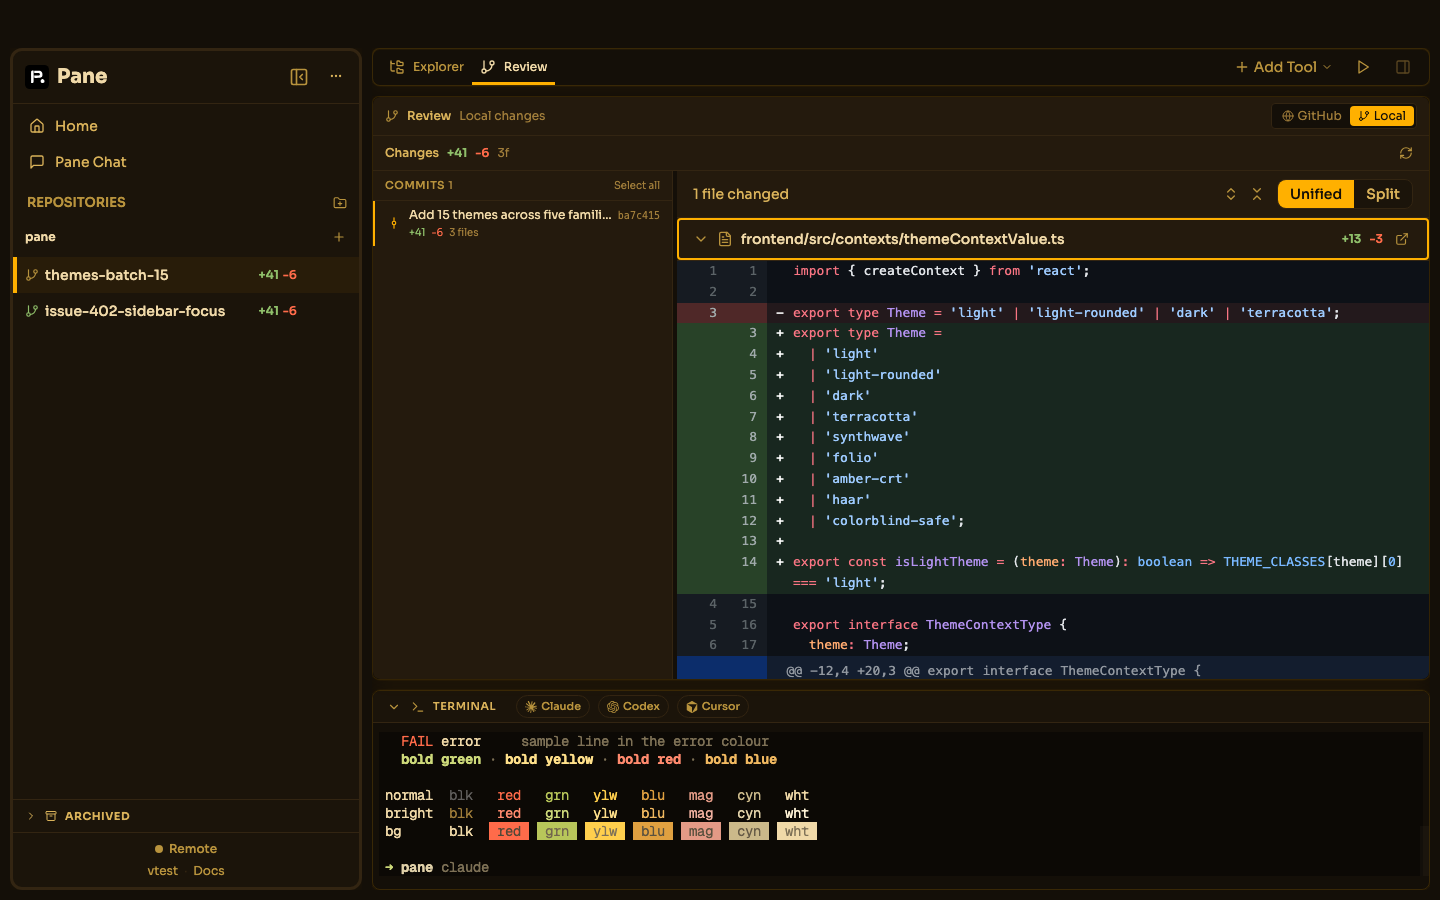Toggle the right side panel icon
This screenshot has width=1440, height=900.
coord(1403,67)
